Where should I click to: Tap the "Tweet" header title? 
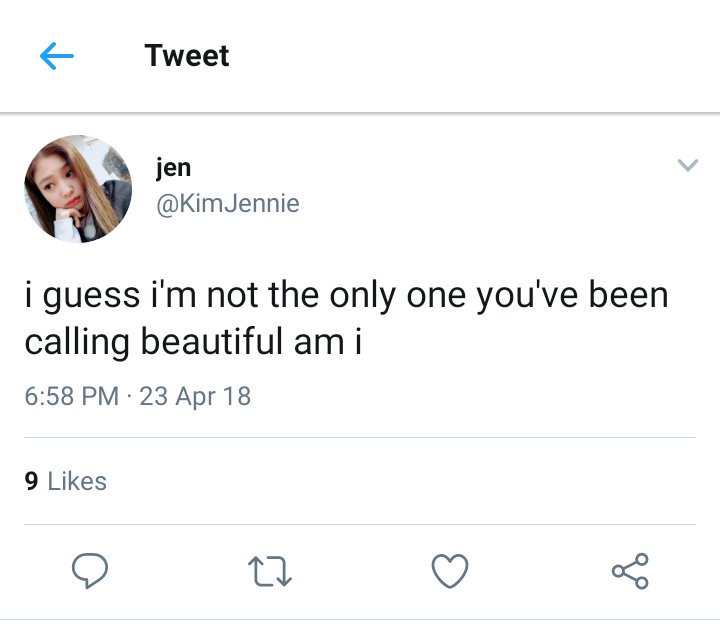[187, 56]
